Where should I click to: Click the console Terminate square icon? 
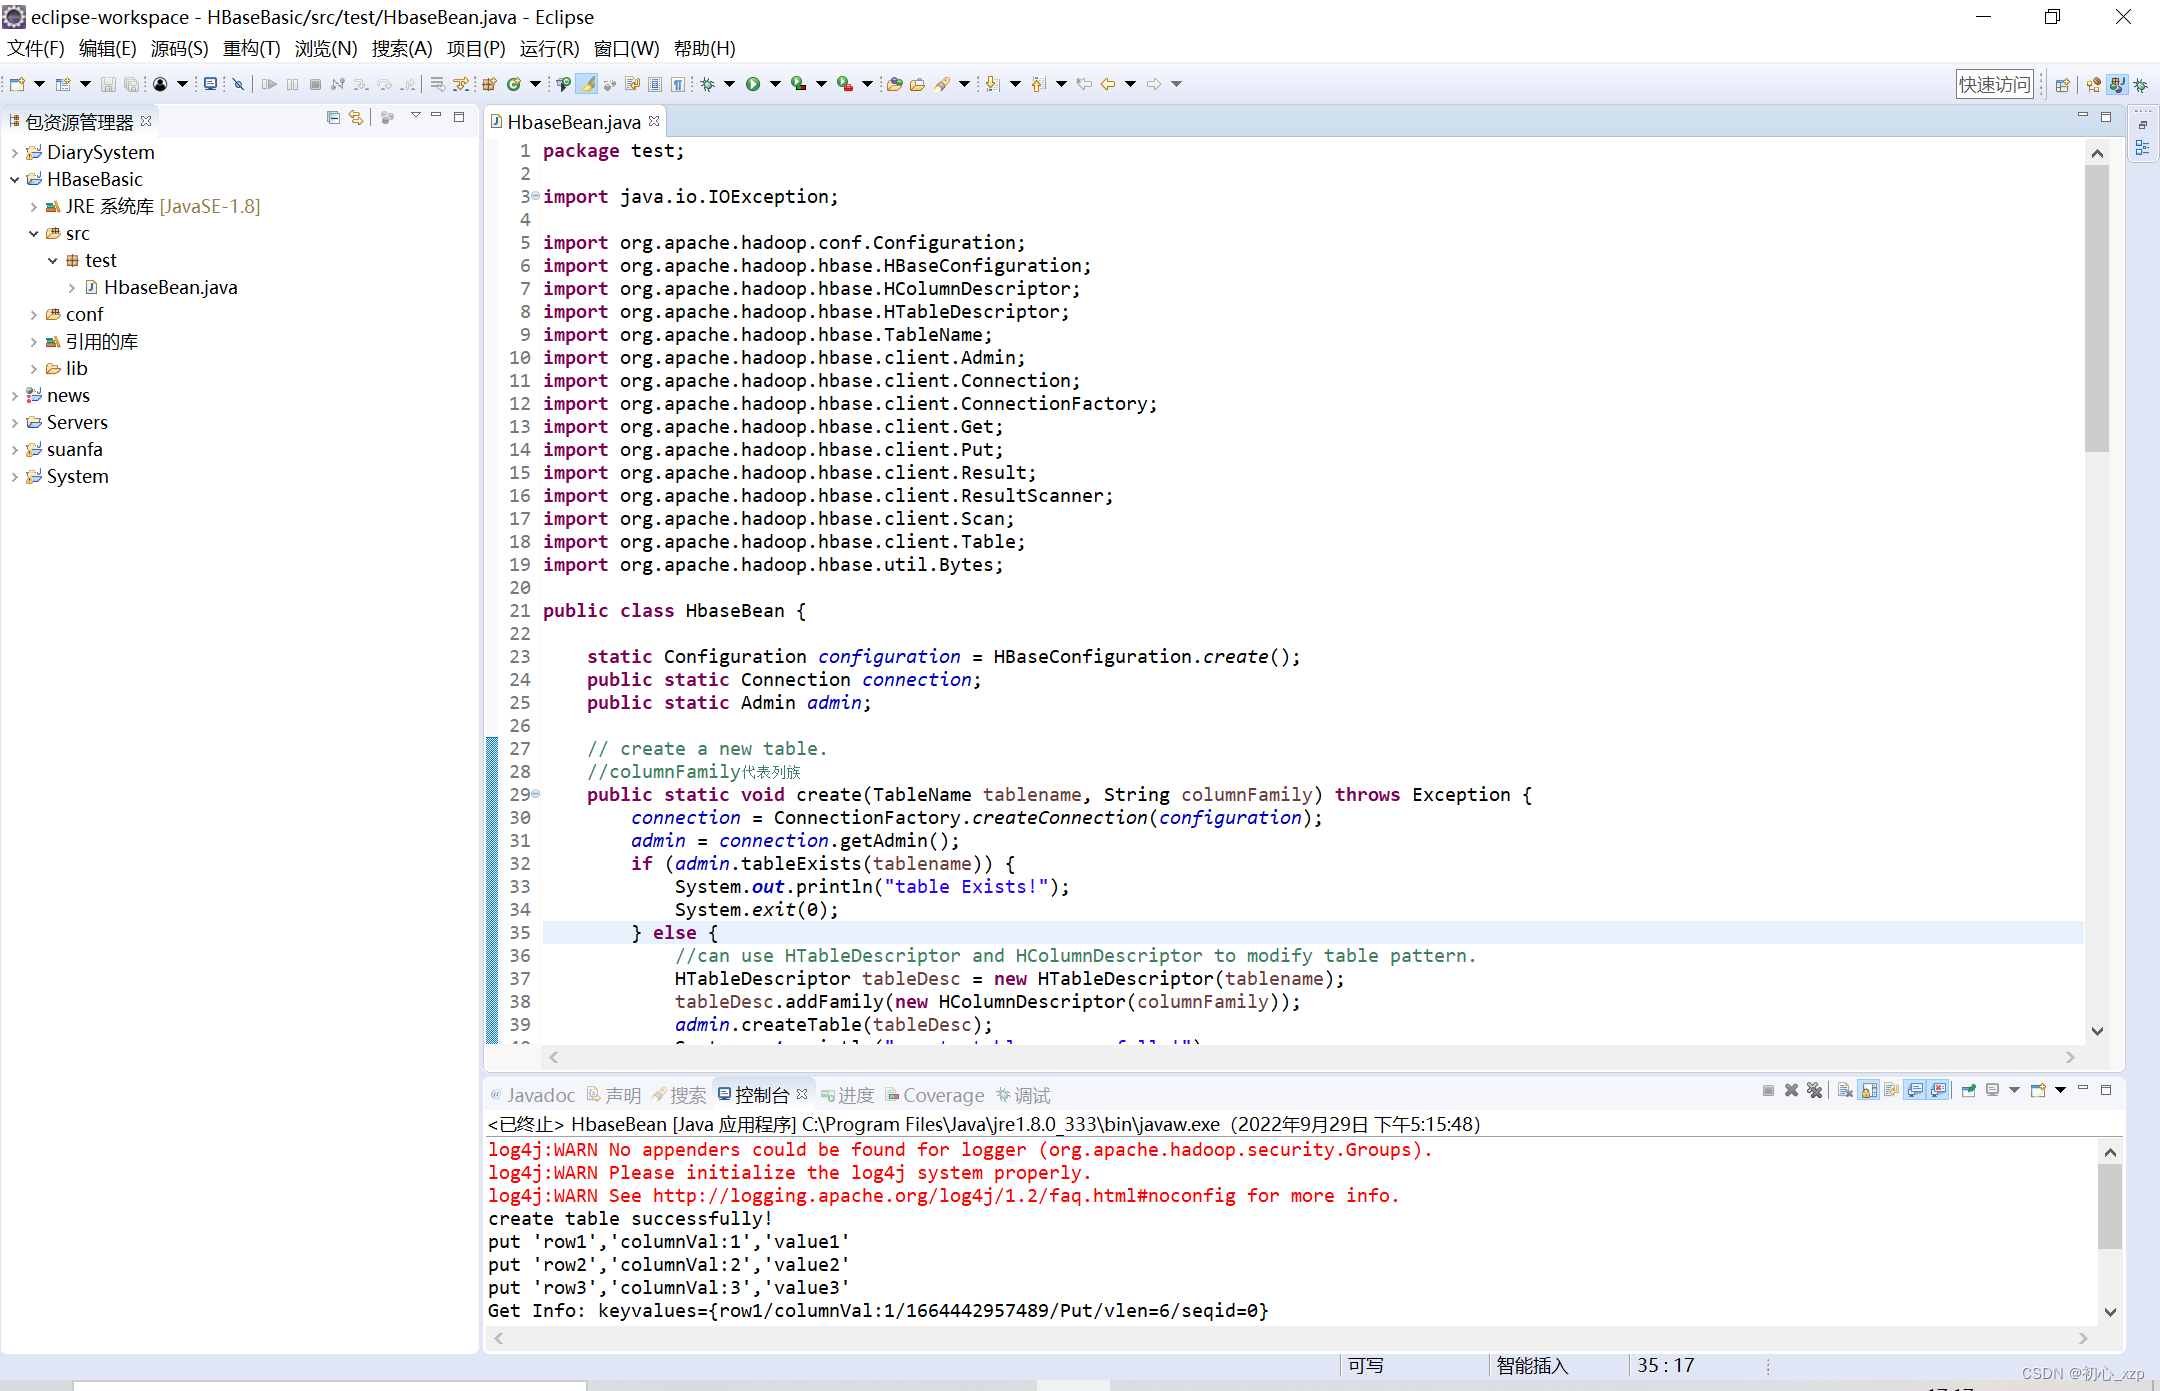pyautogui.click(x=1768, y=1090)
